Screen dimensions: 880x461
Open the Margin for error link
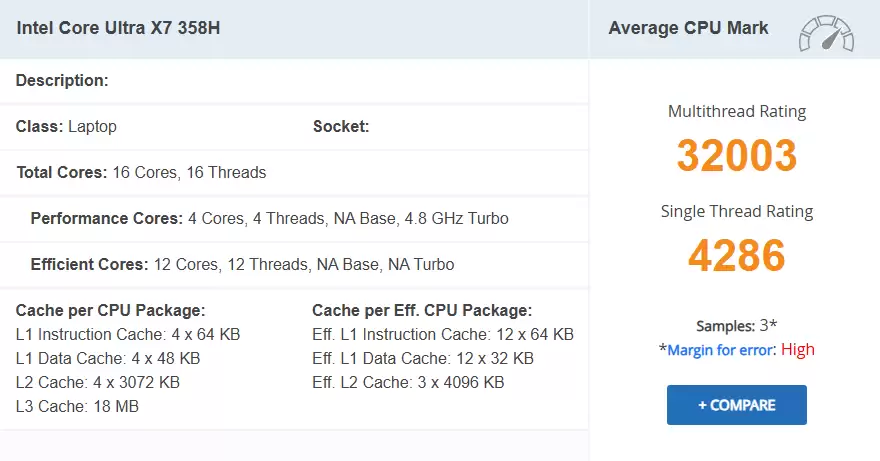721,350
